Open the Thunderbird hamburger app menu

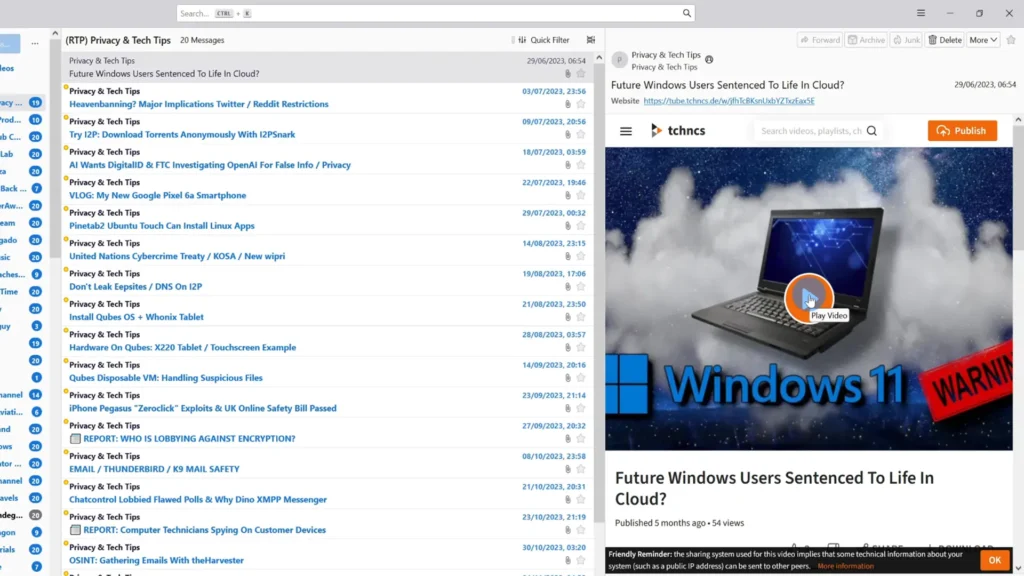point(921,13)
